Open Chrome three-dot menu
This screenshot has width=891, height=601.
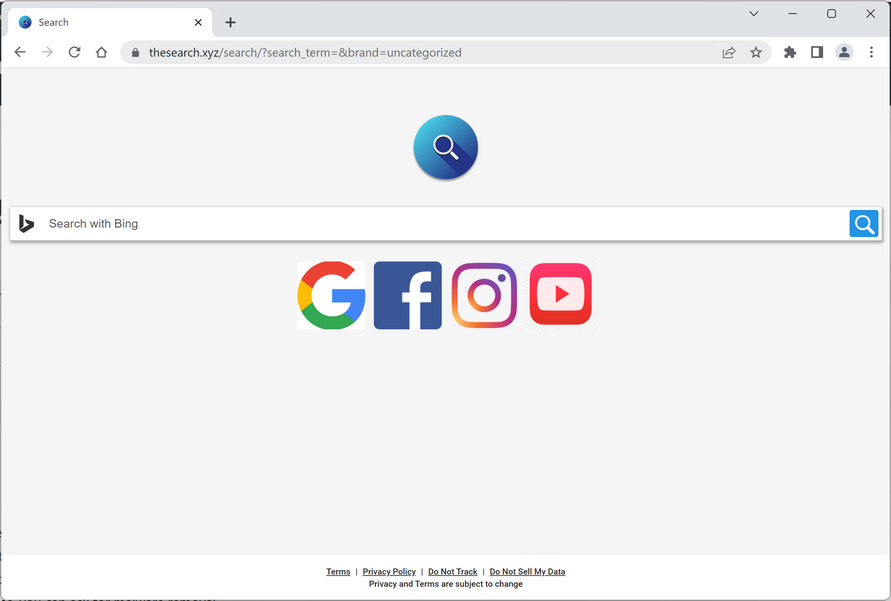(871, 52)
